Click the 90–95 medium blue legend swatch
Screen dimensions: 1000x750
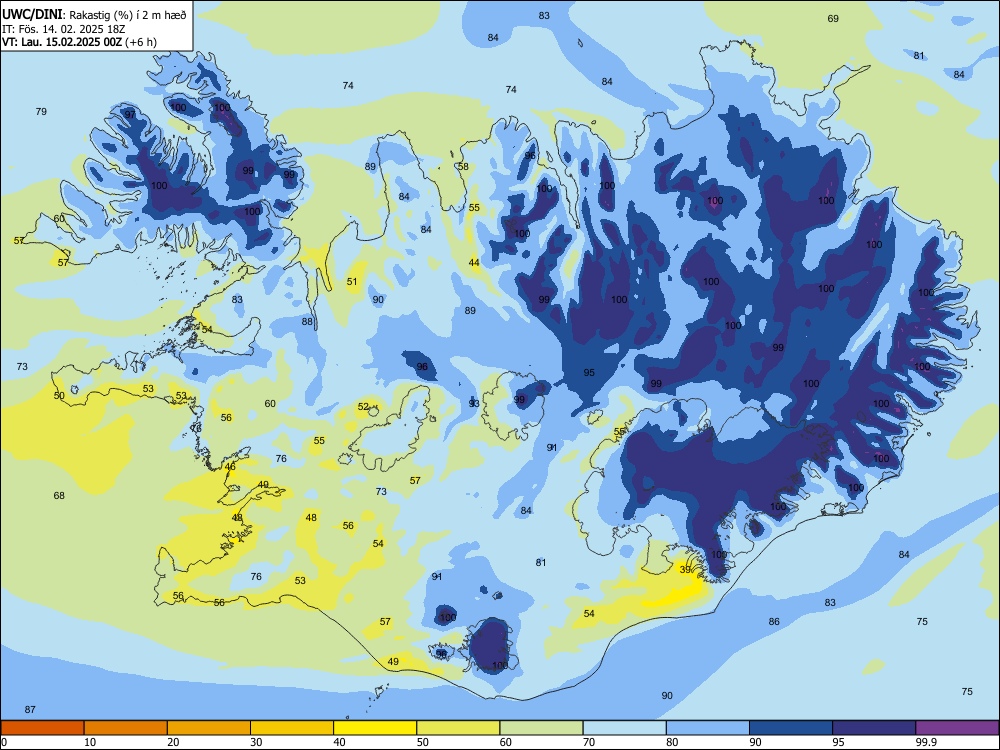pyautogui.click(x=791, y=728)
